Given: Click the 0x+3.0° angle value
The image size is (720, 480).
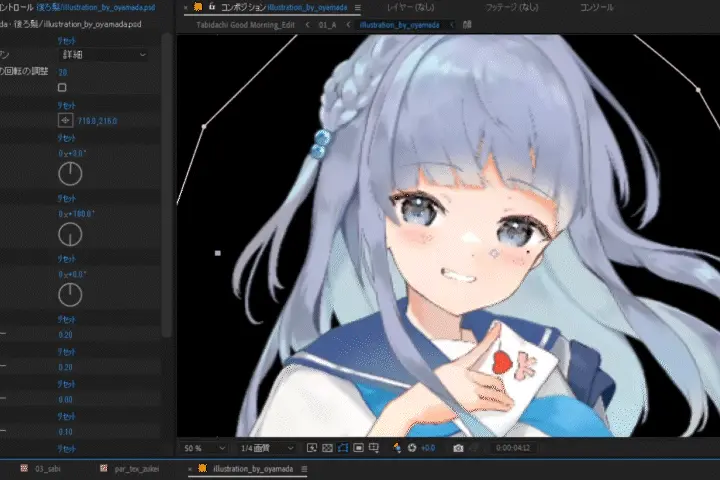Looking at the screenshot, I should coord(72,153).
